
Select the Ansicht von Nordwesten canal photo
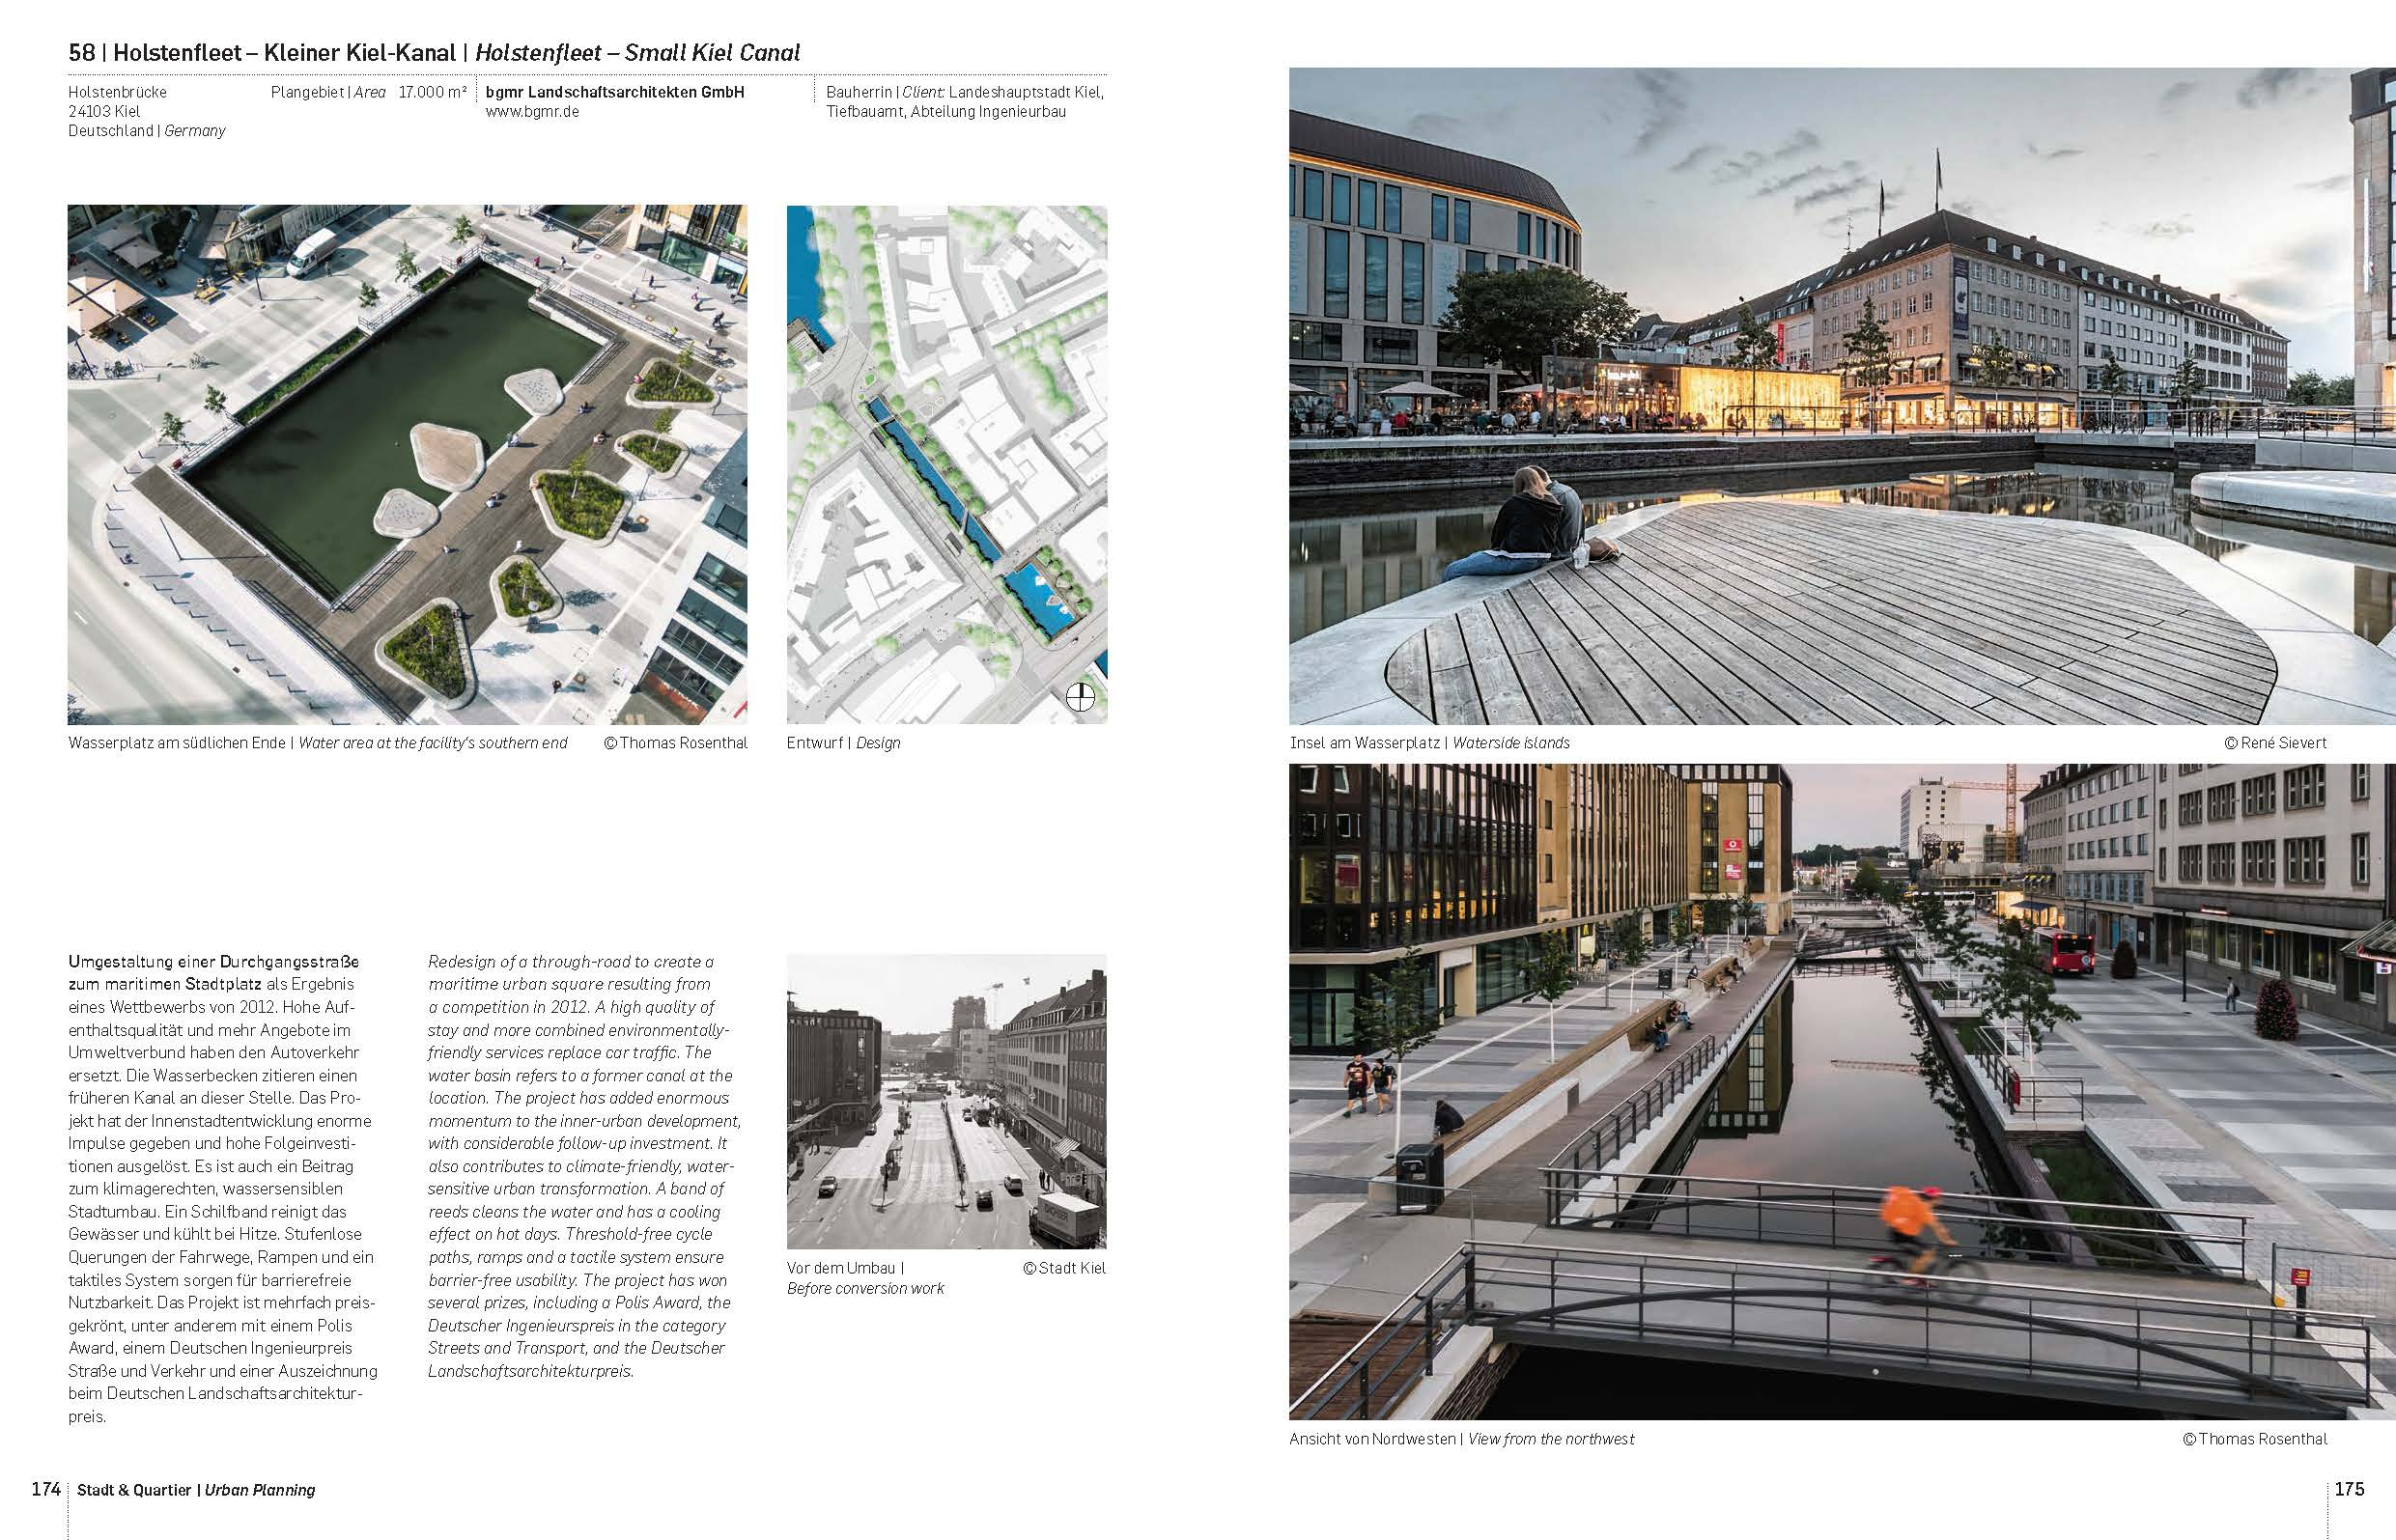tap(1842, 1092)
